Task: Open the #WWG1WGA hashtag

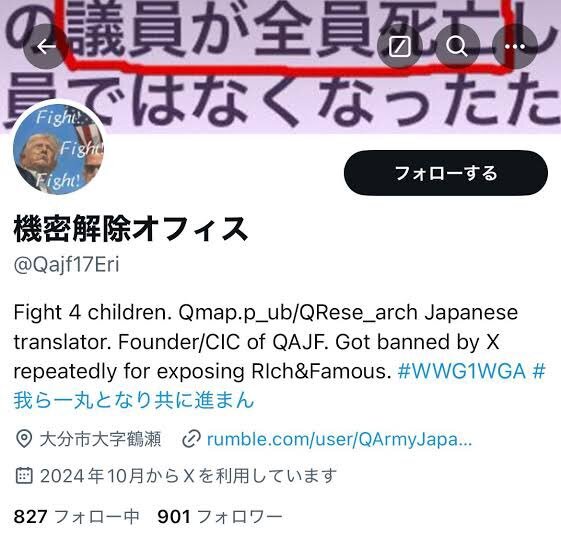Action: tap(462, 371)
